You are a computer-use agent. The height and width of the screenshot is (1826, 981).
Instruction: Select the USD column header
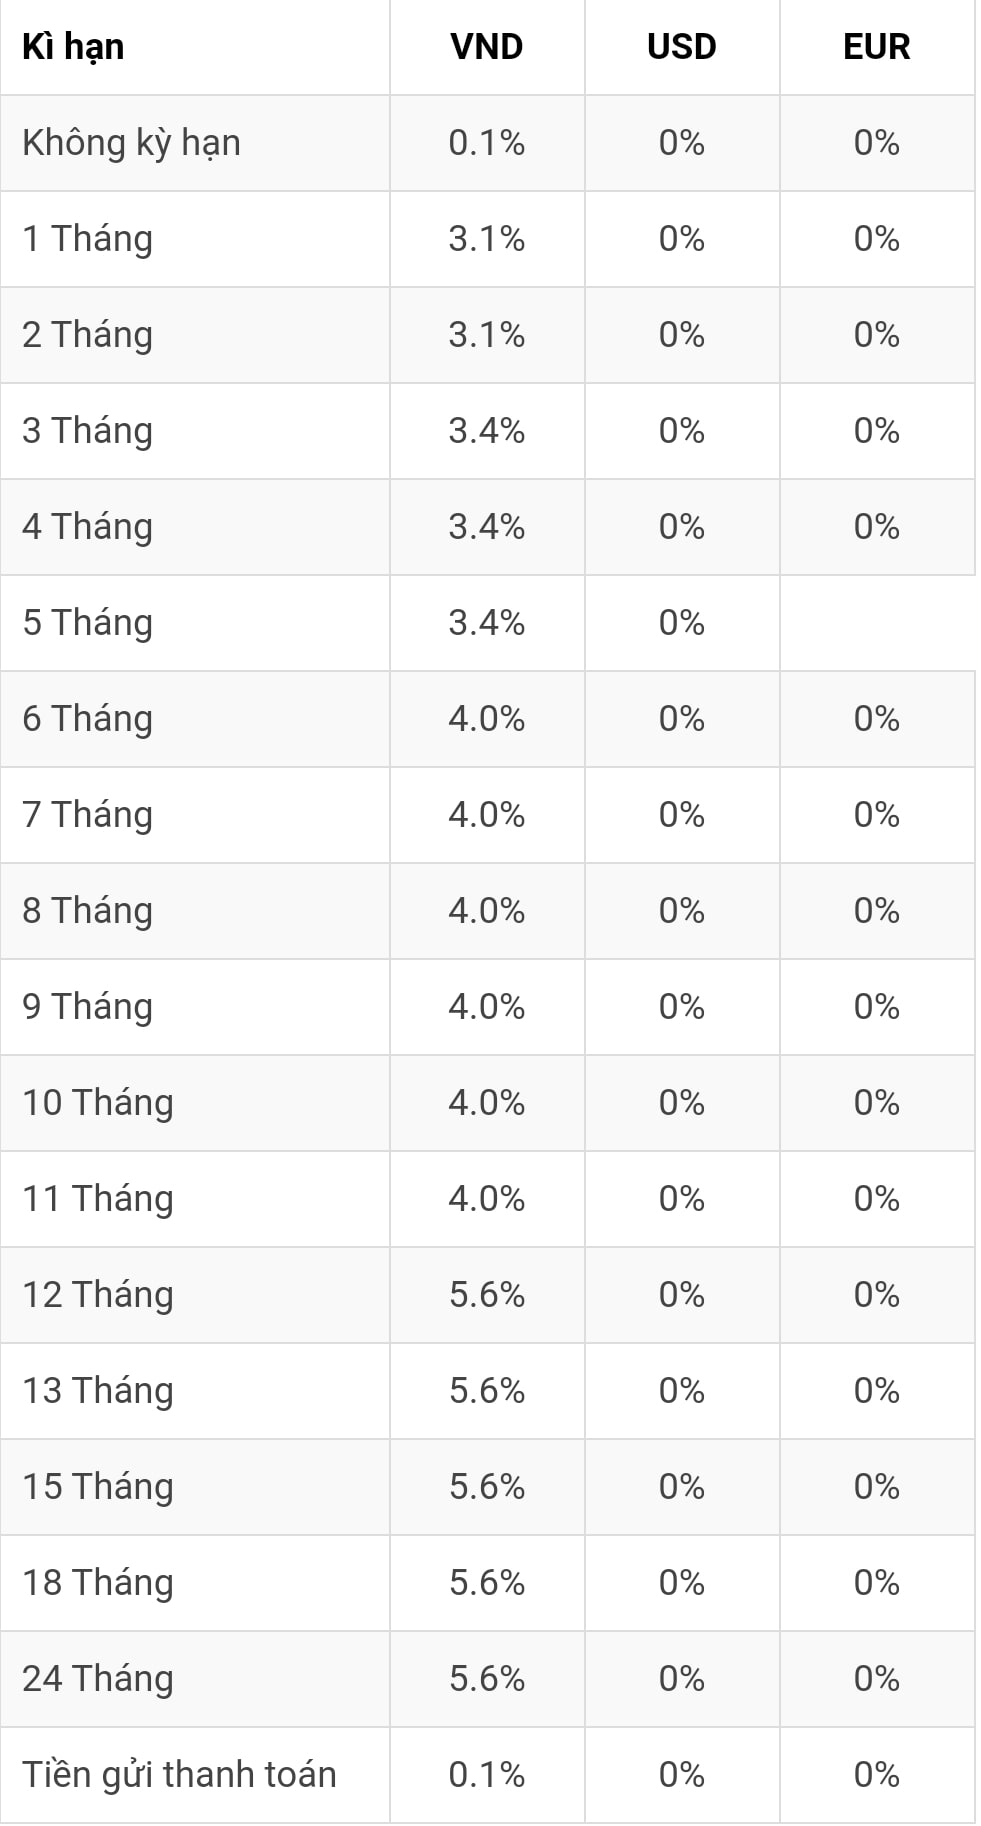pyautogui.click(x=682, y=47)
